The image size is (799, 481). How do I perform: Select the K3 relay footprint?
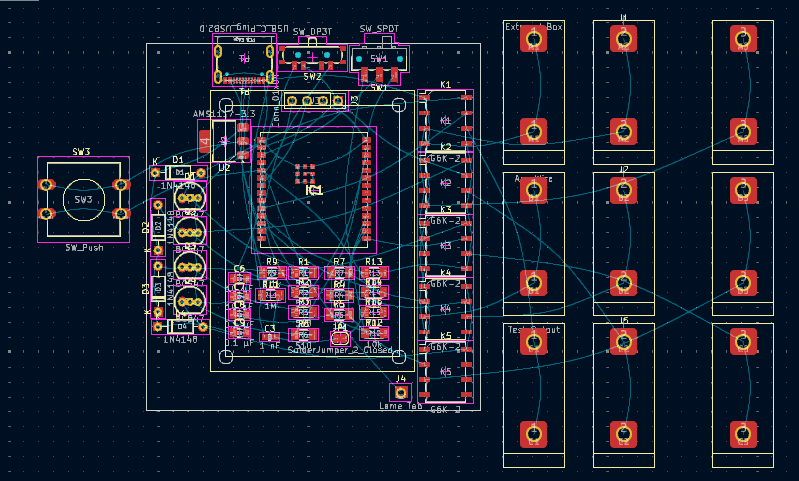tap(445, 246)
